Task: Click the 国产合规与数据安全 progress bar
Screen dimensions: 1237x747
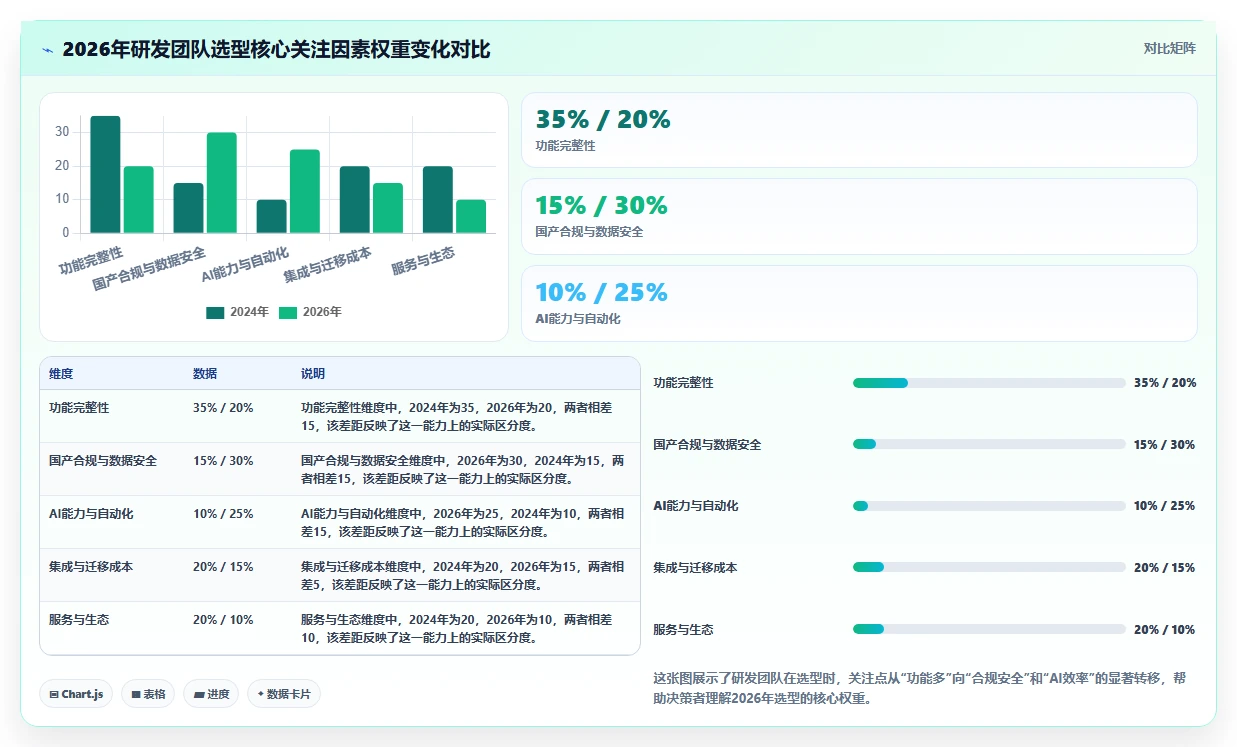Action: pyautogui.click(x=989, y=444)
